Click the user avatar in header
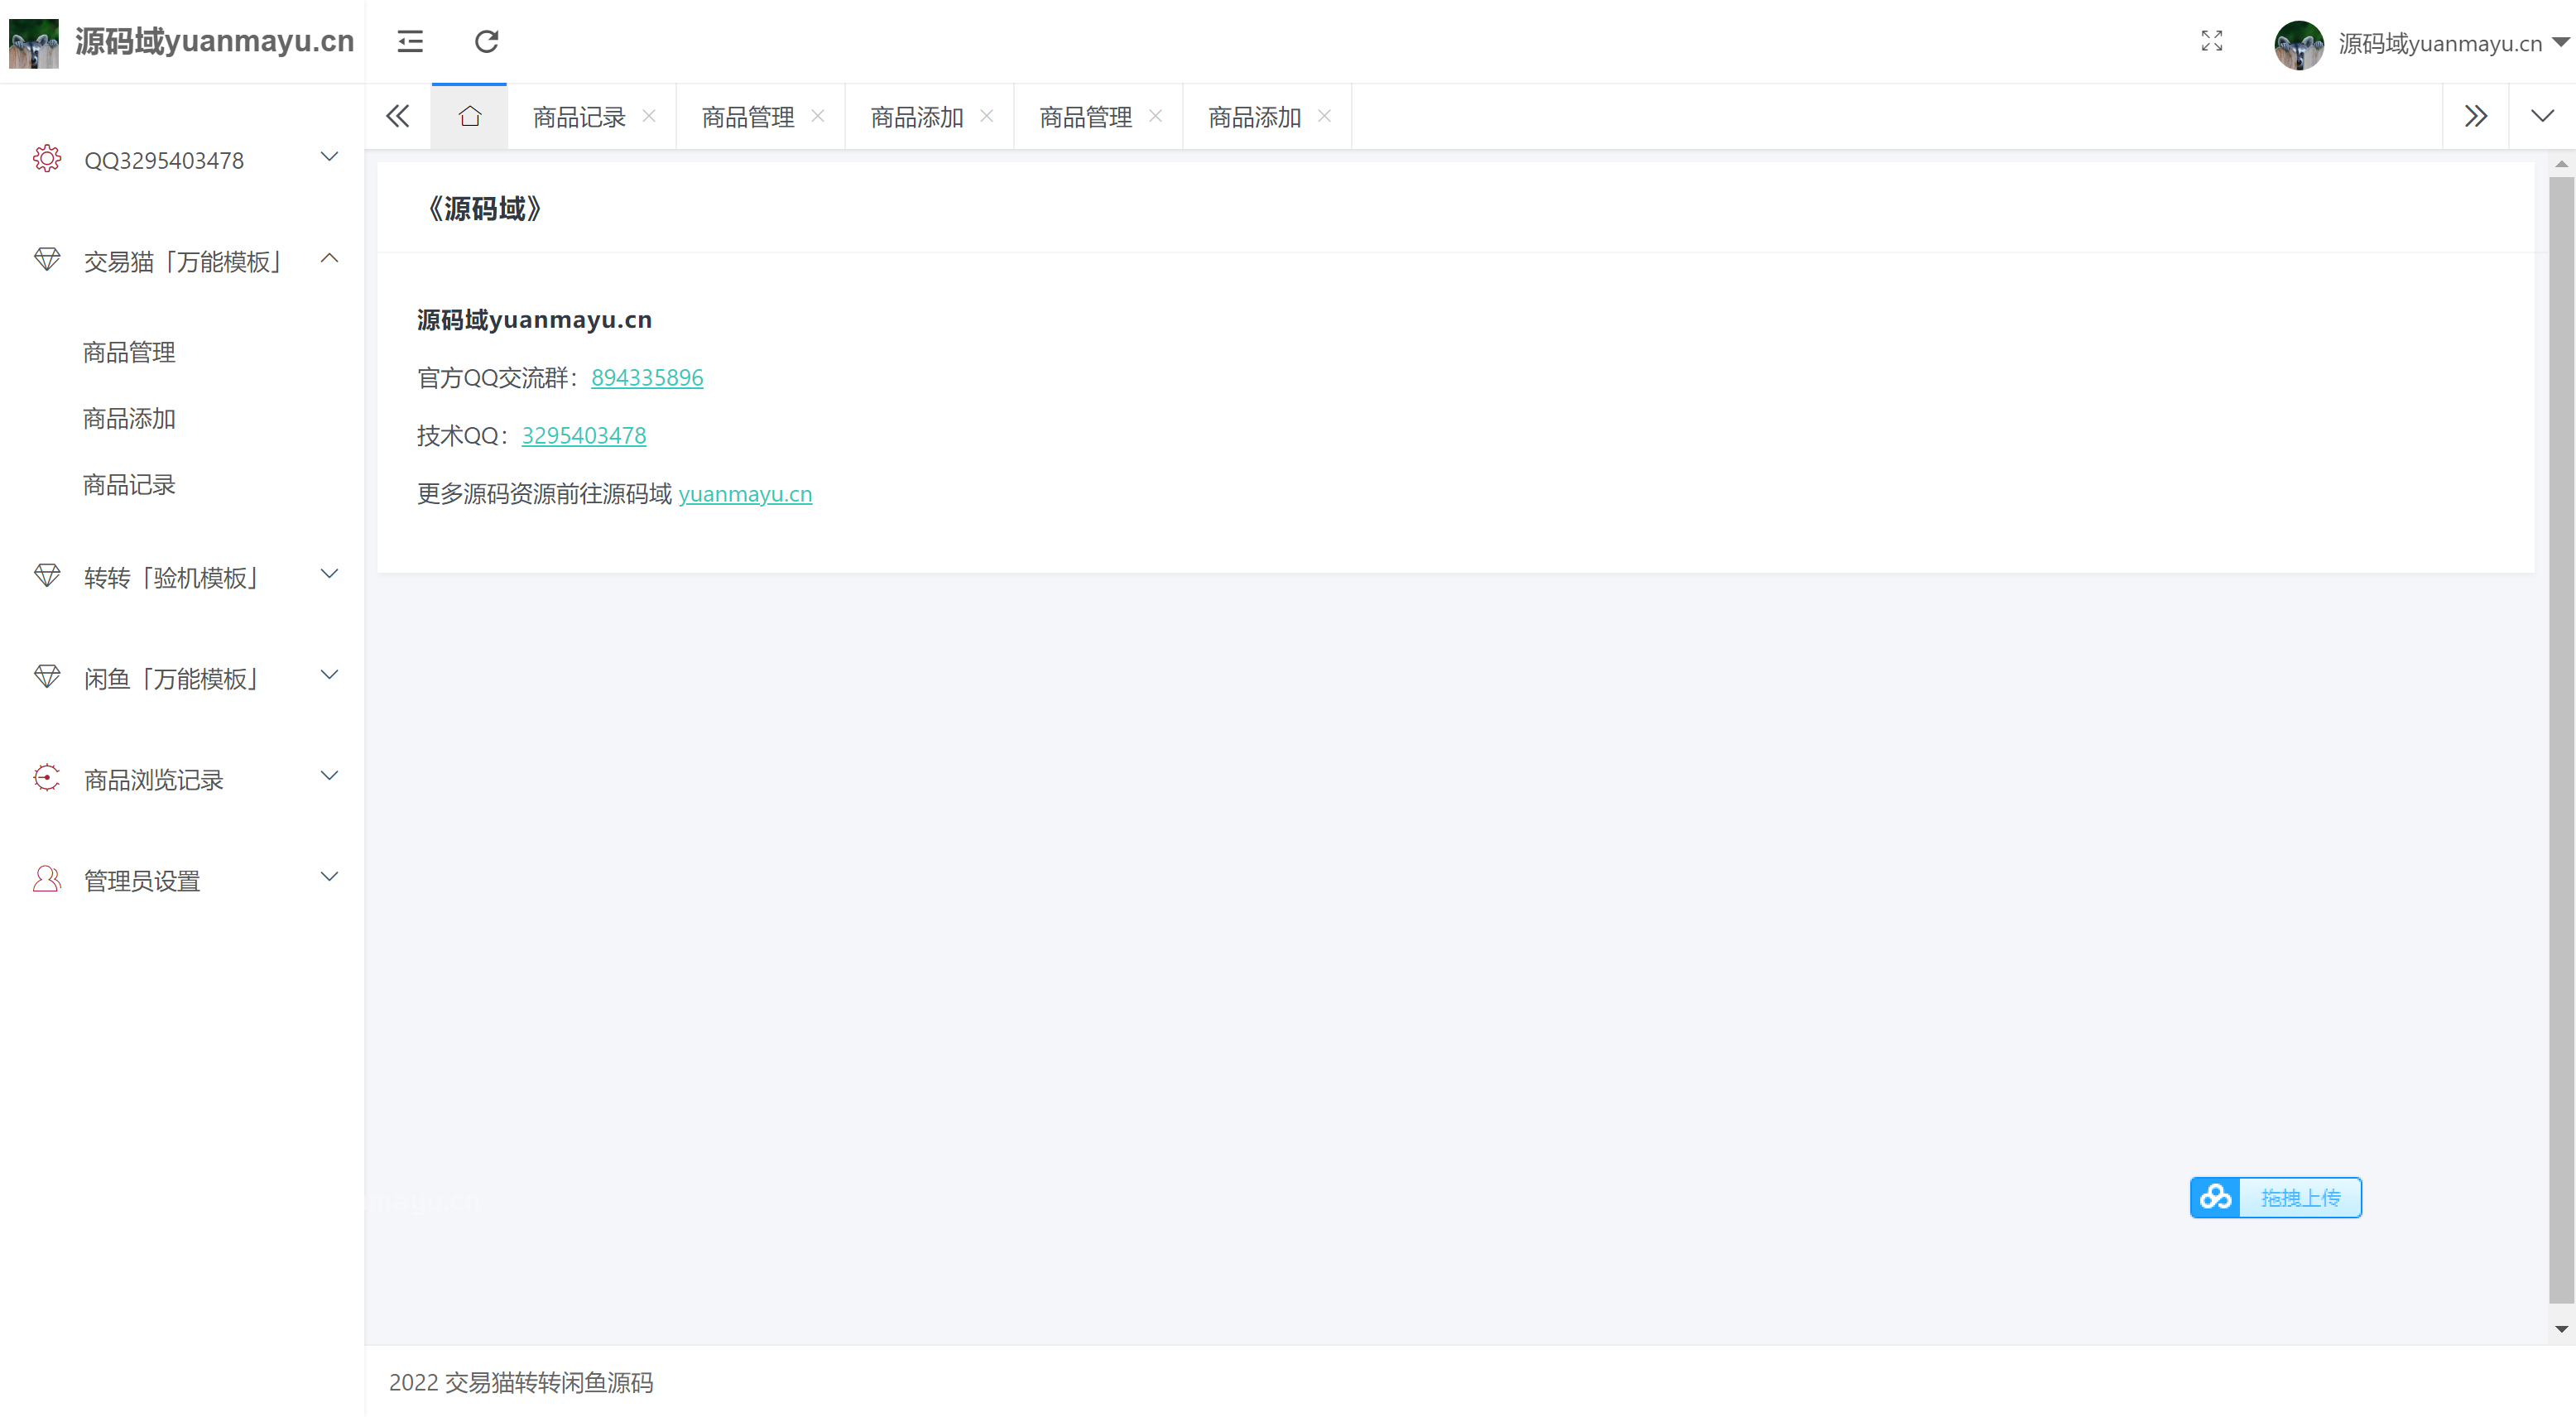 point(2298,44)
